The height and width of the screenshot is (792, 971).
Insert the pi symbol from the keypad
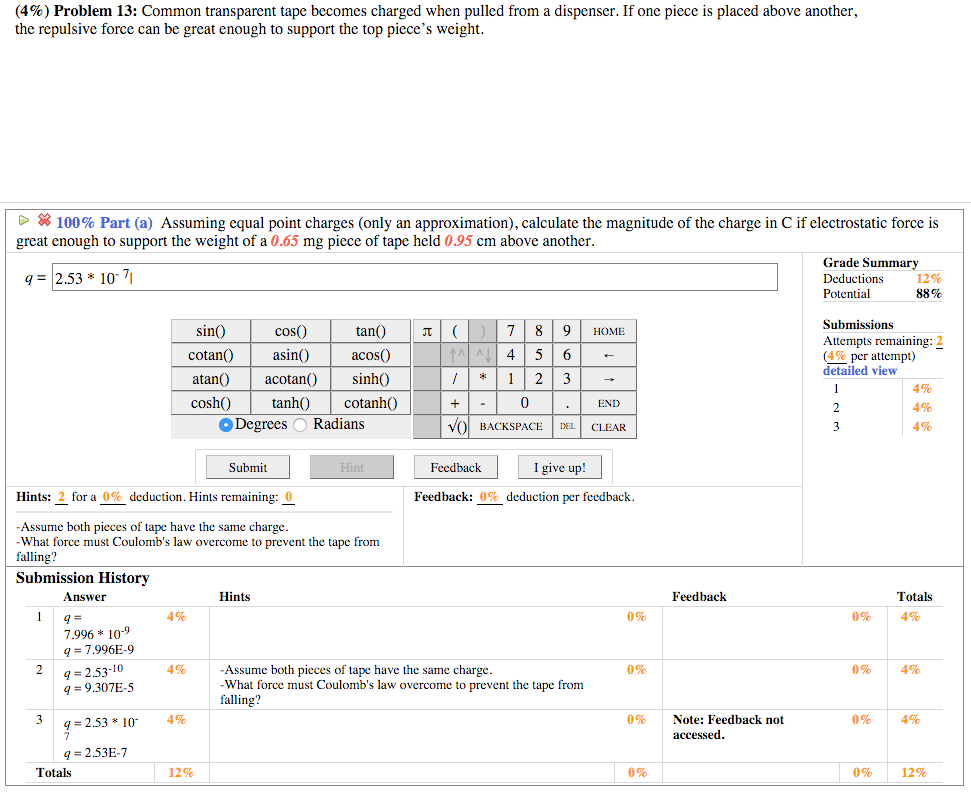click(427, 330)
